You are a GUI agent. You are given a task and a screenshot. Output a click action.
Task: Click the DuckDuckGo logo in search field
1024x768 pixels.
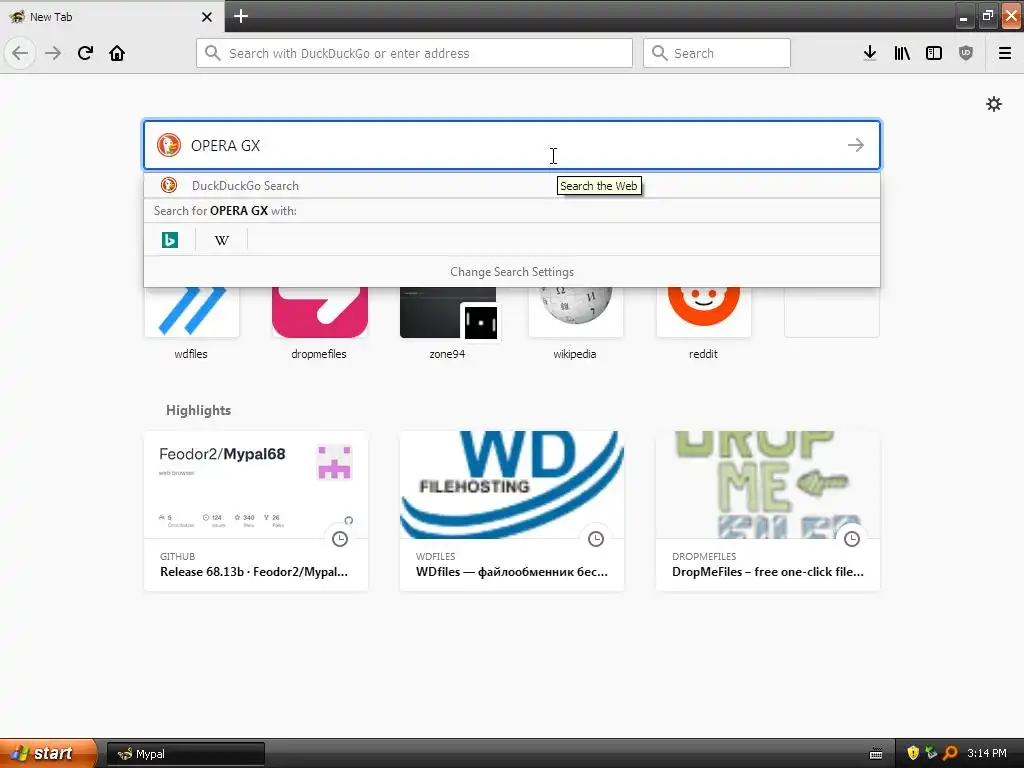pos(168,145)
